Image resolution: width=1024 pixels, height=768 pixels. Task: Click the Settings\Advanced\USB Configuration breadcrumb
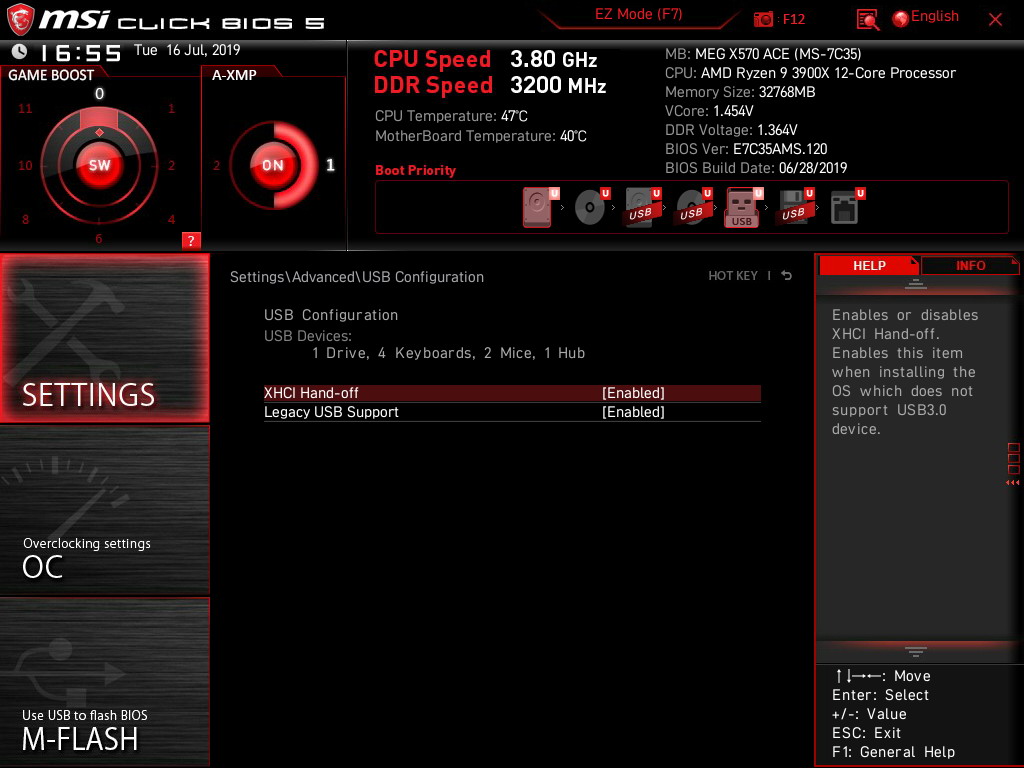pos(357,277)
